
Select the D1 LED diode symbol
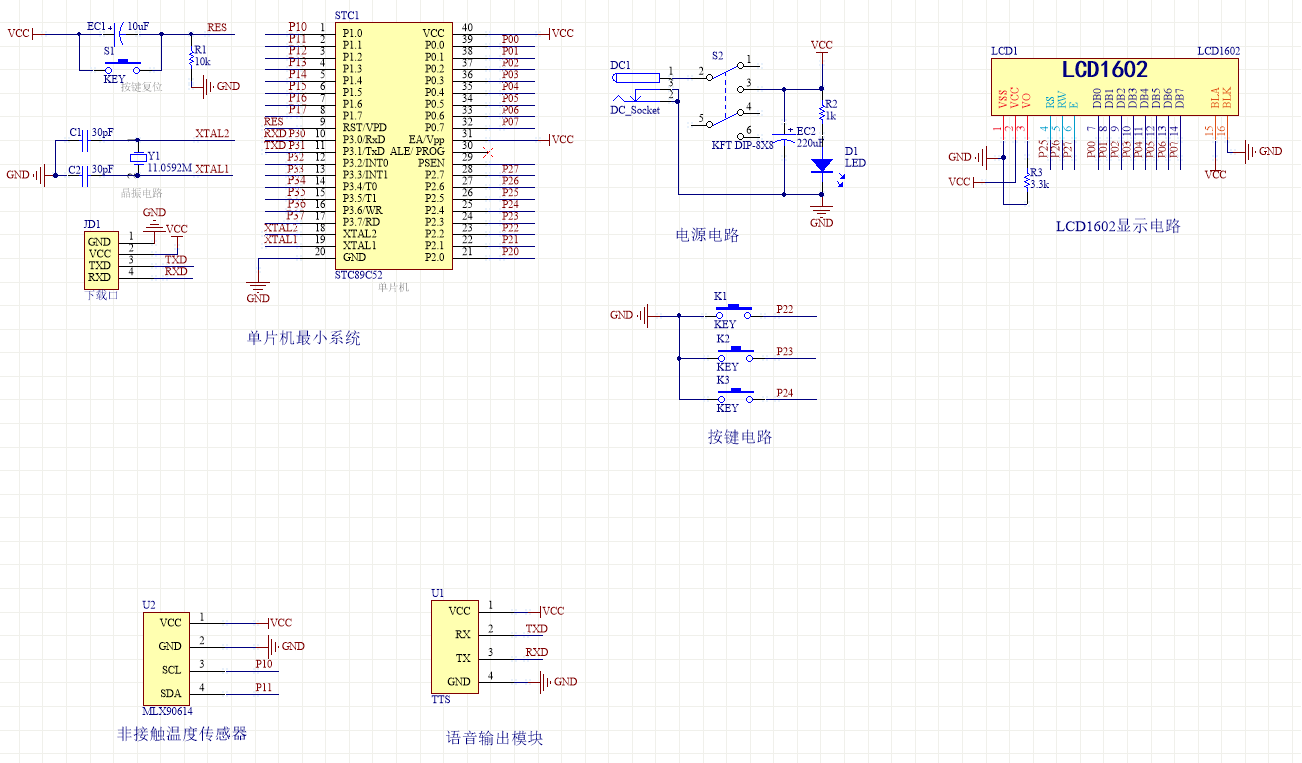click(x=821, y=165)
